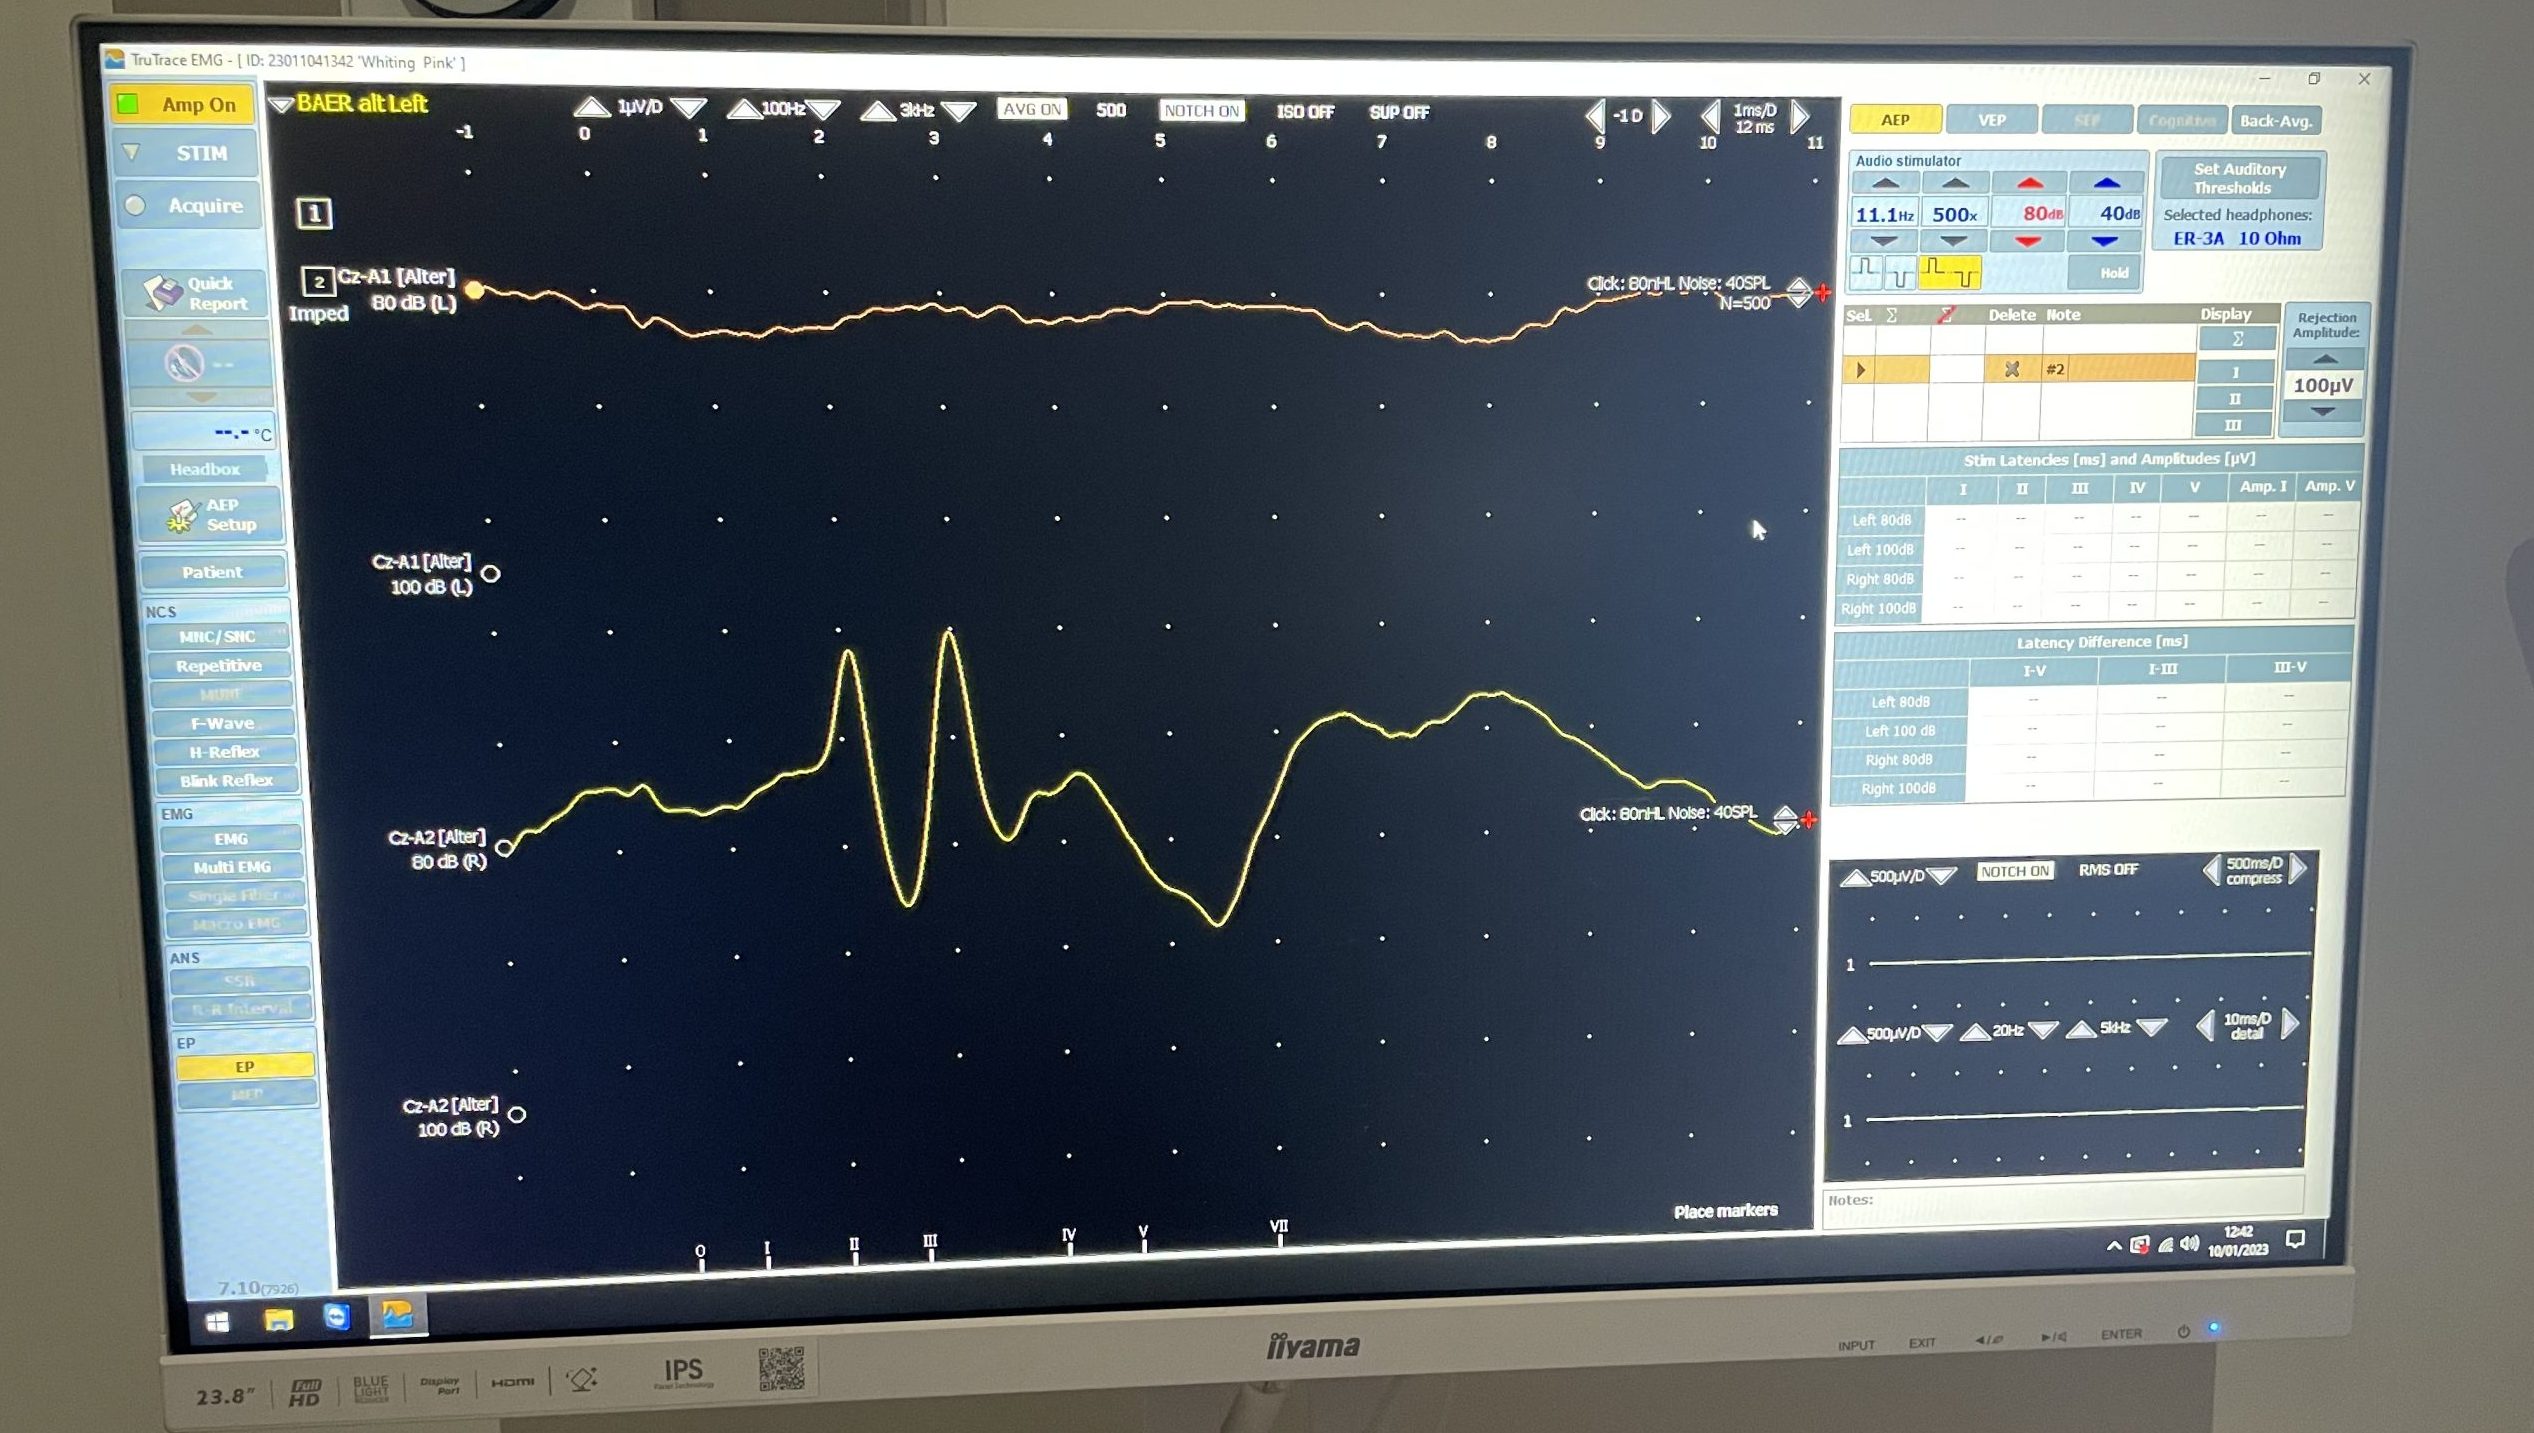Open the taskbar volume icon
2534x1433 pixels.
(x=2189, y=1243)
